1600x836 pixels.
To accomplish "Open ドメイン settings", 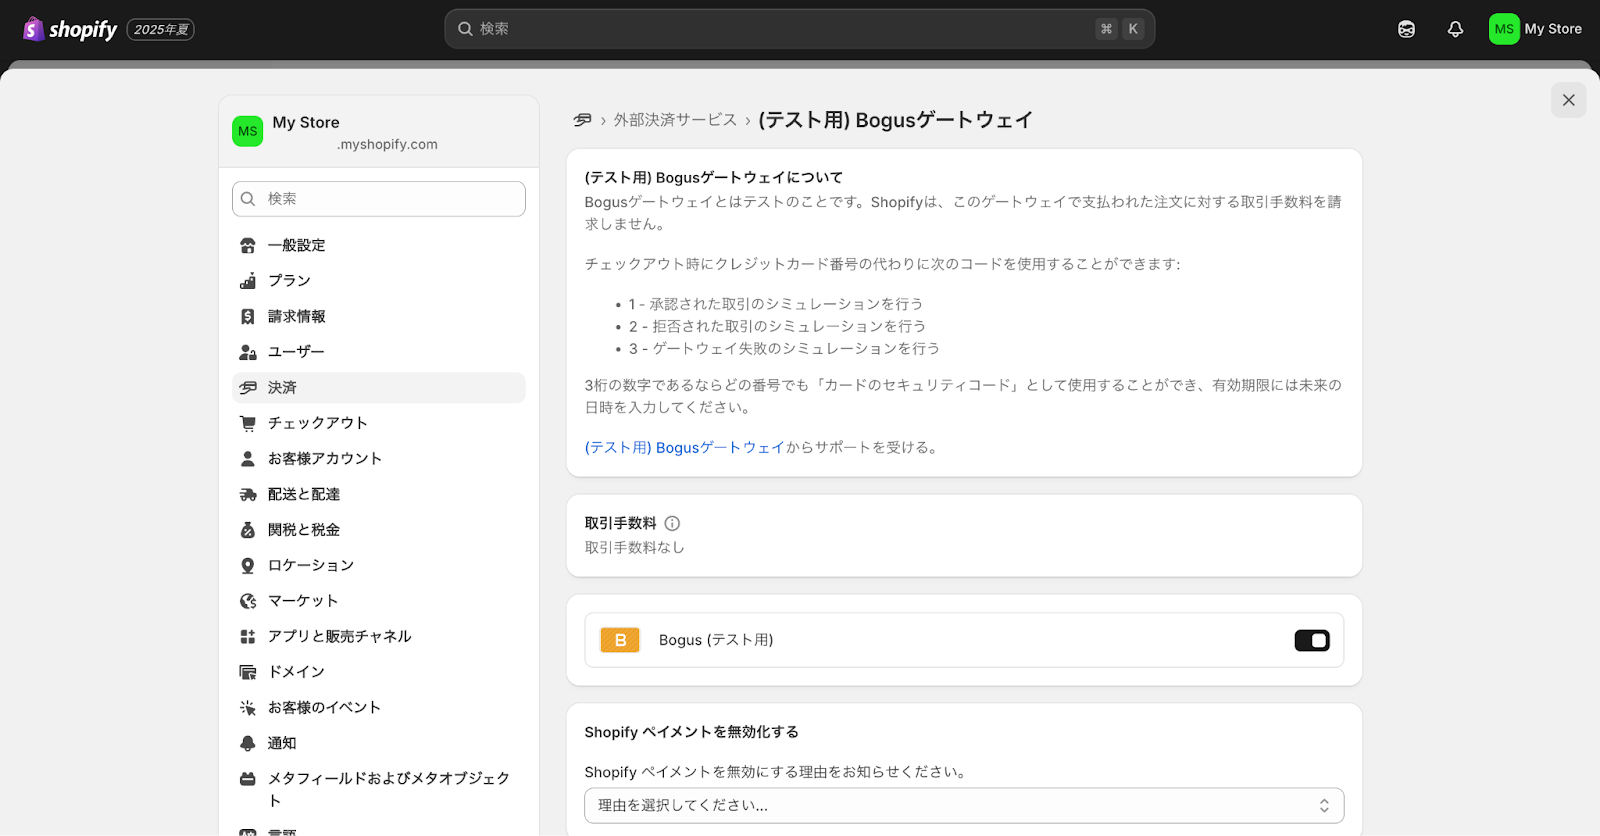I will (378, 672).
